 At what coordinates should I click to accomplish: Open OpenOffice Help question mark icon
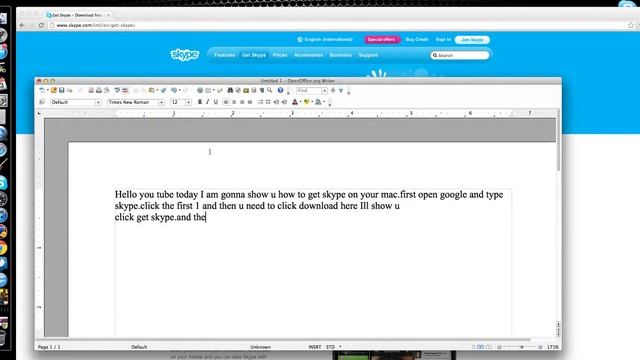tap(280, 90)
